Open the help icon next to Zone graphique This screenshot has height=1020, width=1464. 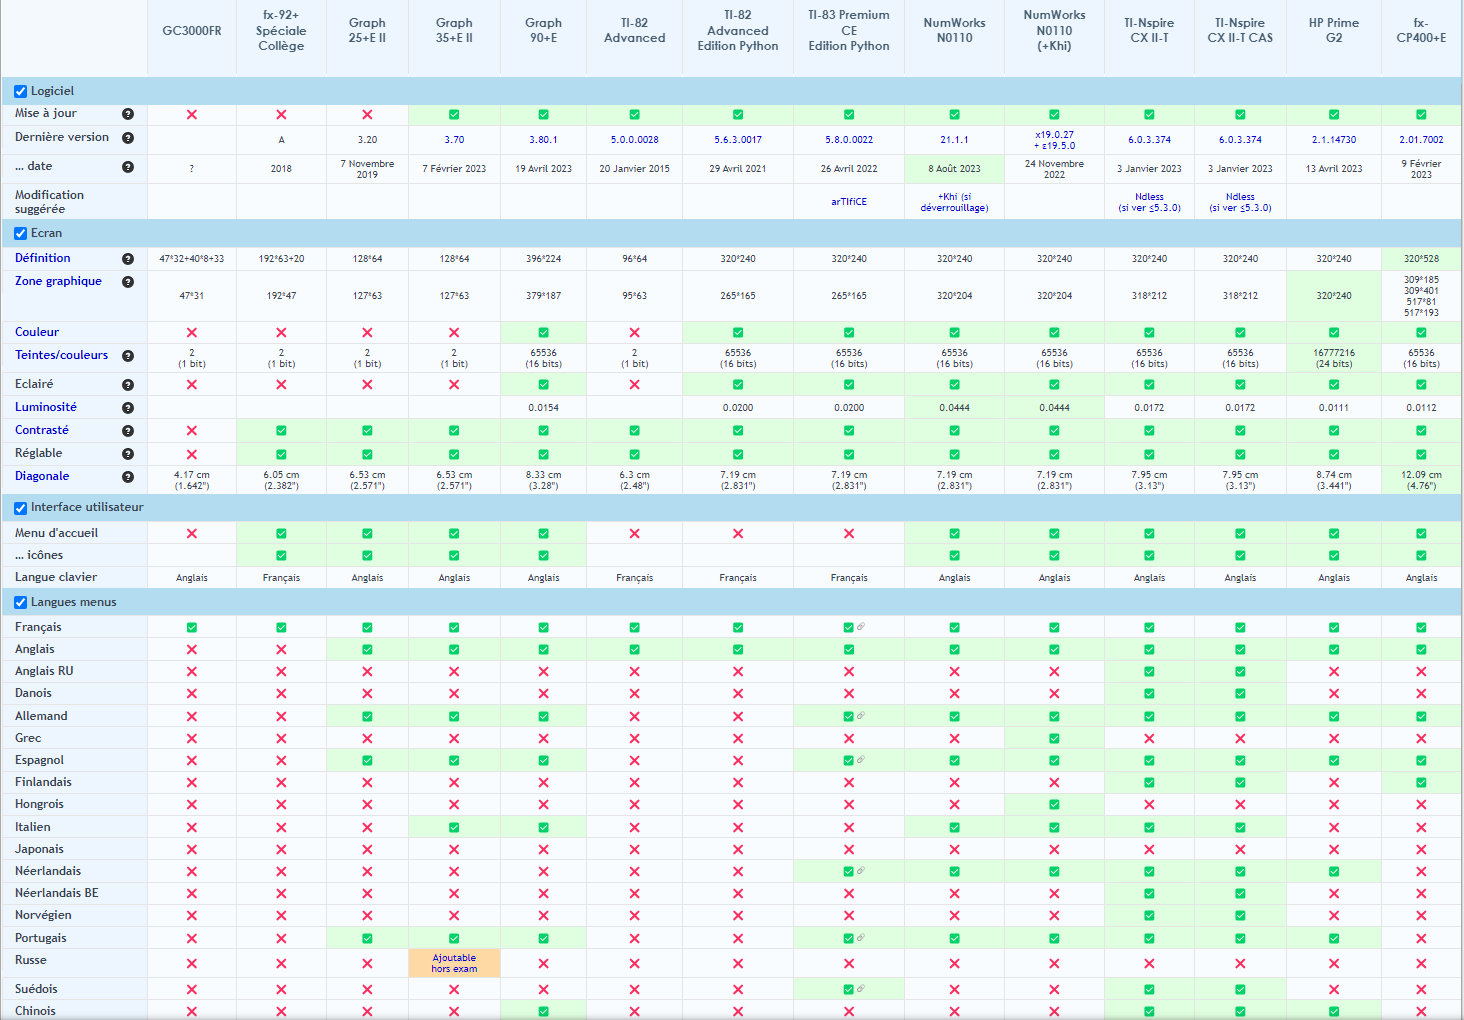pyautogui.click(x=128, y=282)
